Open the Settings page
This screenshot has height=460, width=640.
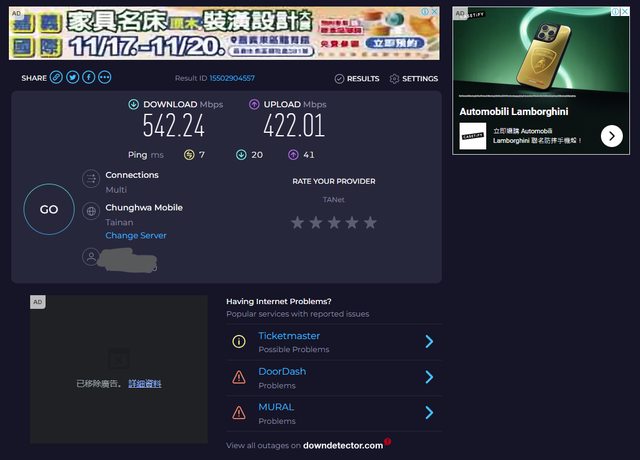tap(413, 78)
